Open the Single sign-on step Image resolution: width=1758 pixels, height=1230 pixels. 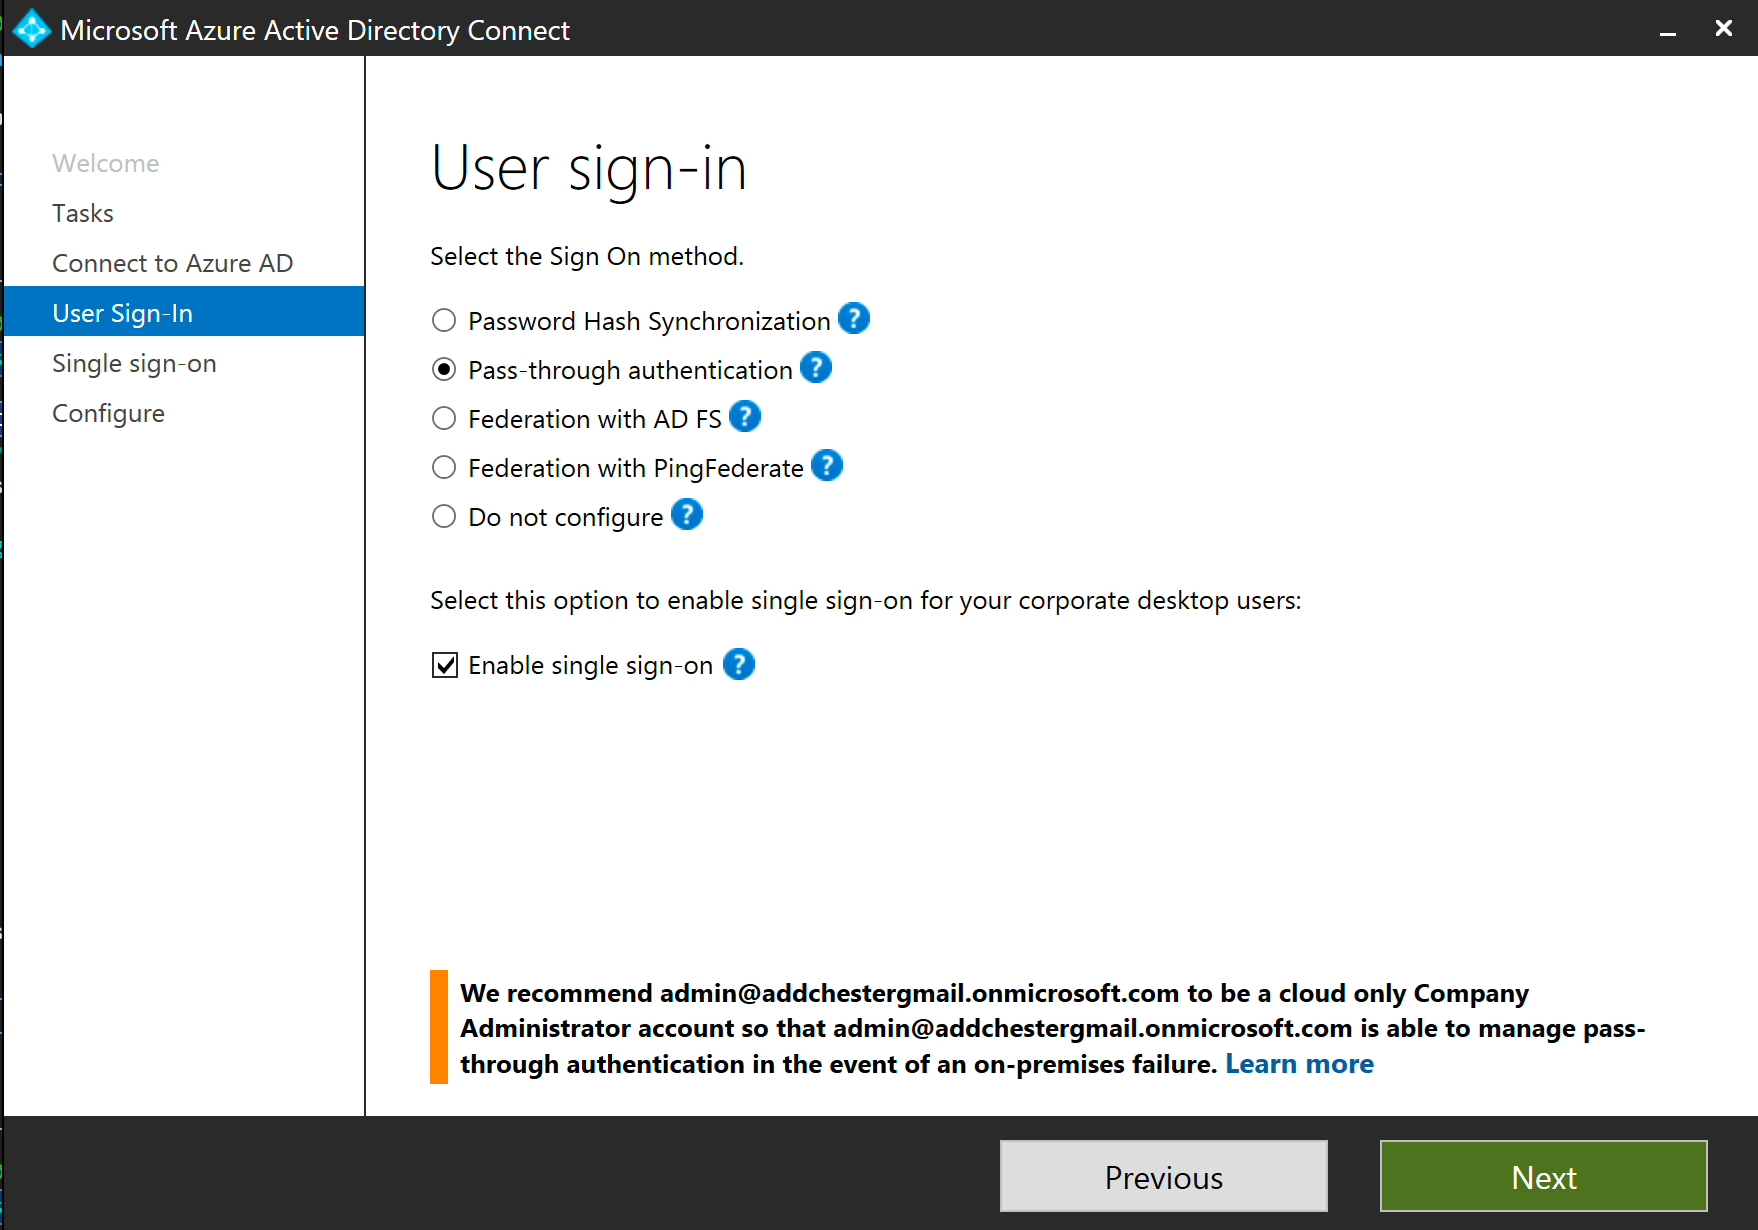[134, 363]
